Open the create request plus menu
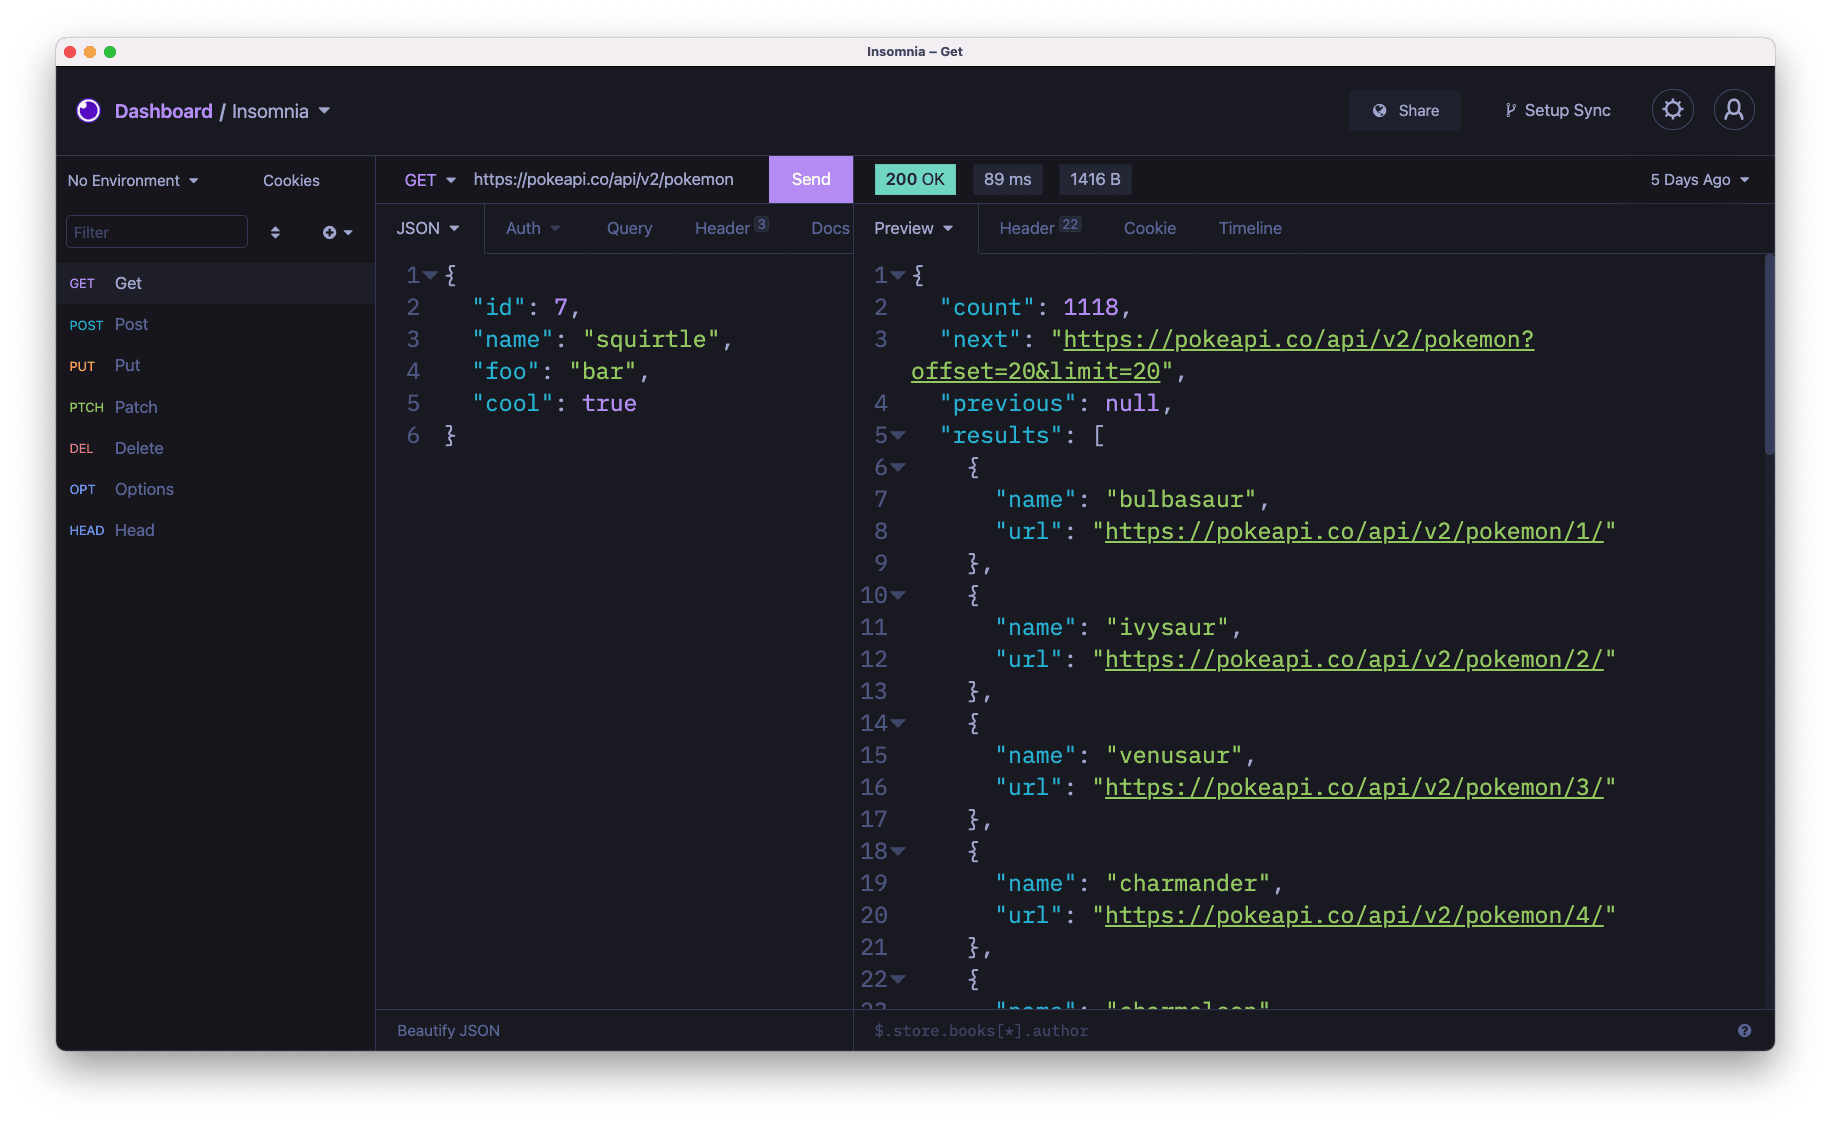Screen dimensions: 1831x1125 click(337, 232)
